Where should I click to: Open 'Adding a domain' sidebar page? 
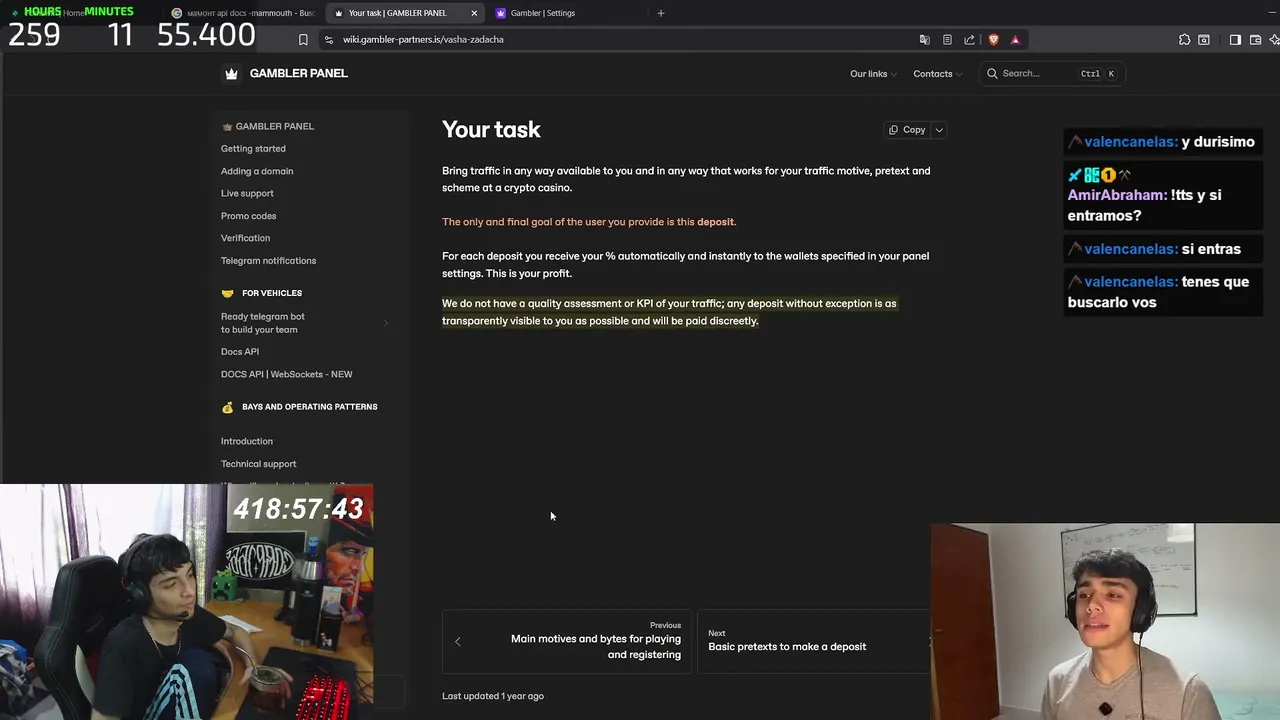click(x=257, y=171)
